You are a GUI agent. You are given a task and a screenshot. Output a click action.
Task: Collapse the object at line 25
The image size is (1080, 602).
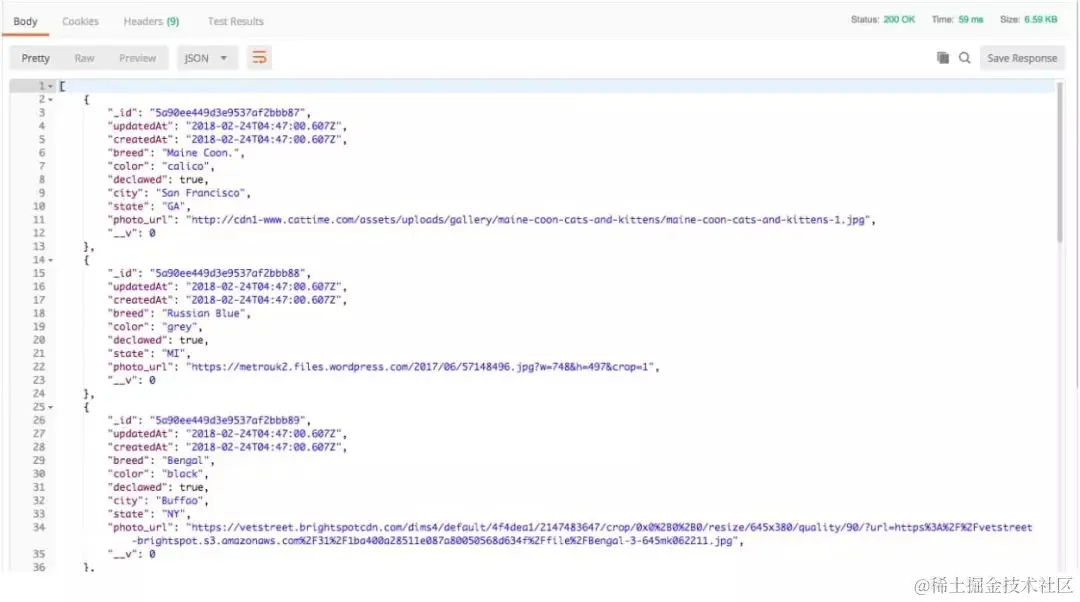tap(50, 407)
